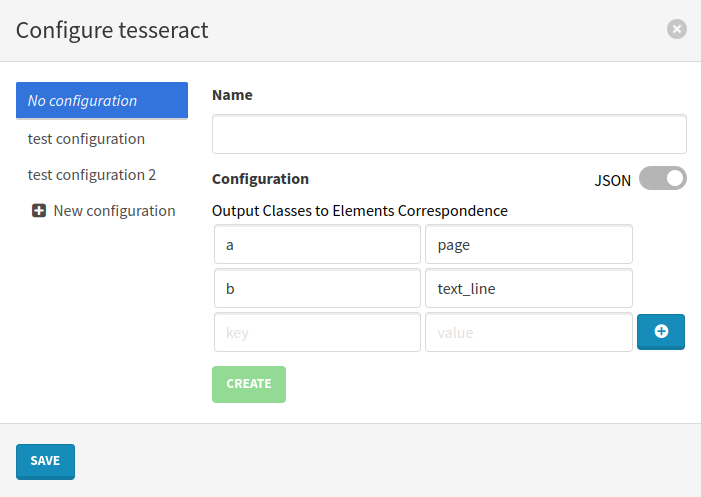
Task: Edit the value field containing text_line
Action: (529, 288)
